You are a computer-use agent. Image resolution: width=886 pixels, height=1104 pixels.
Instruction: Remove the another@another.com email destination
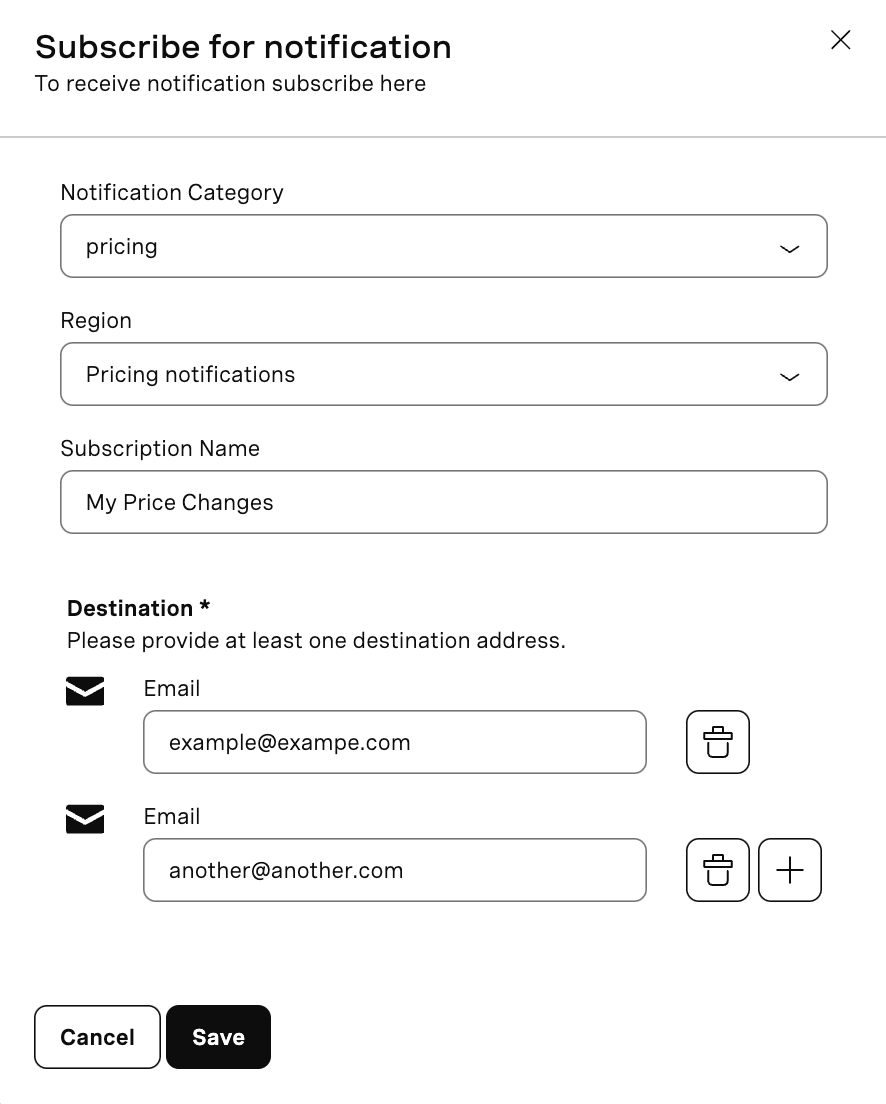(718, 870)
